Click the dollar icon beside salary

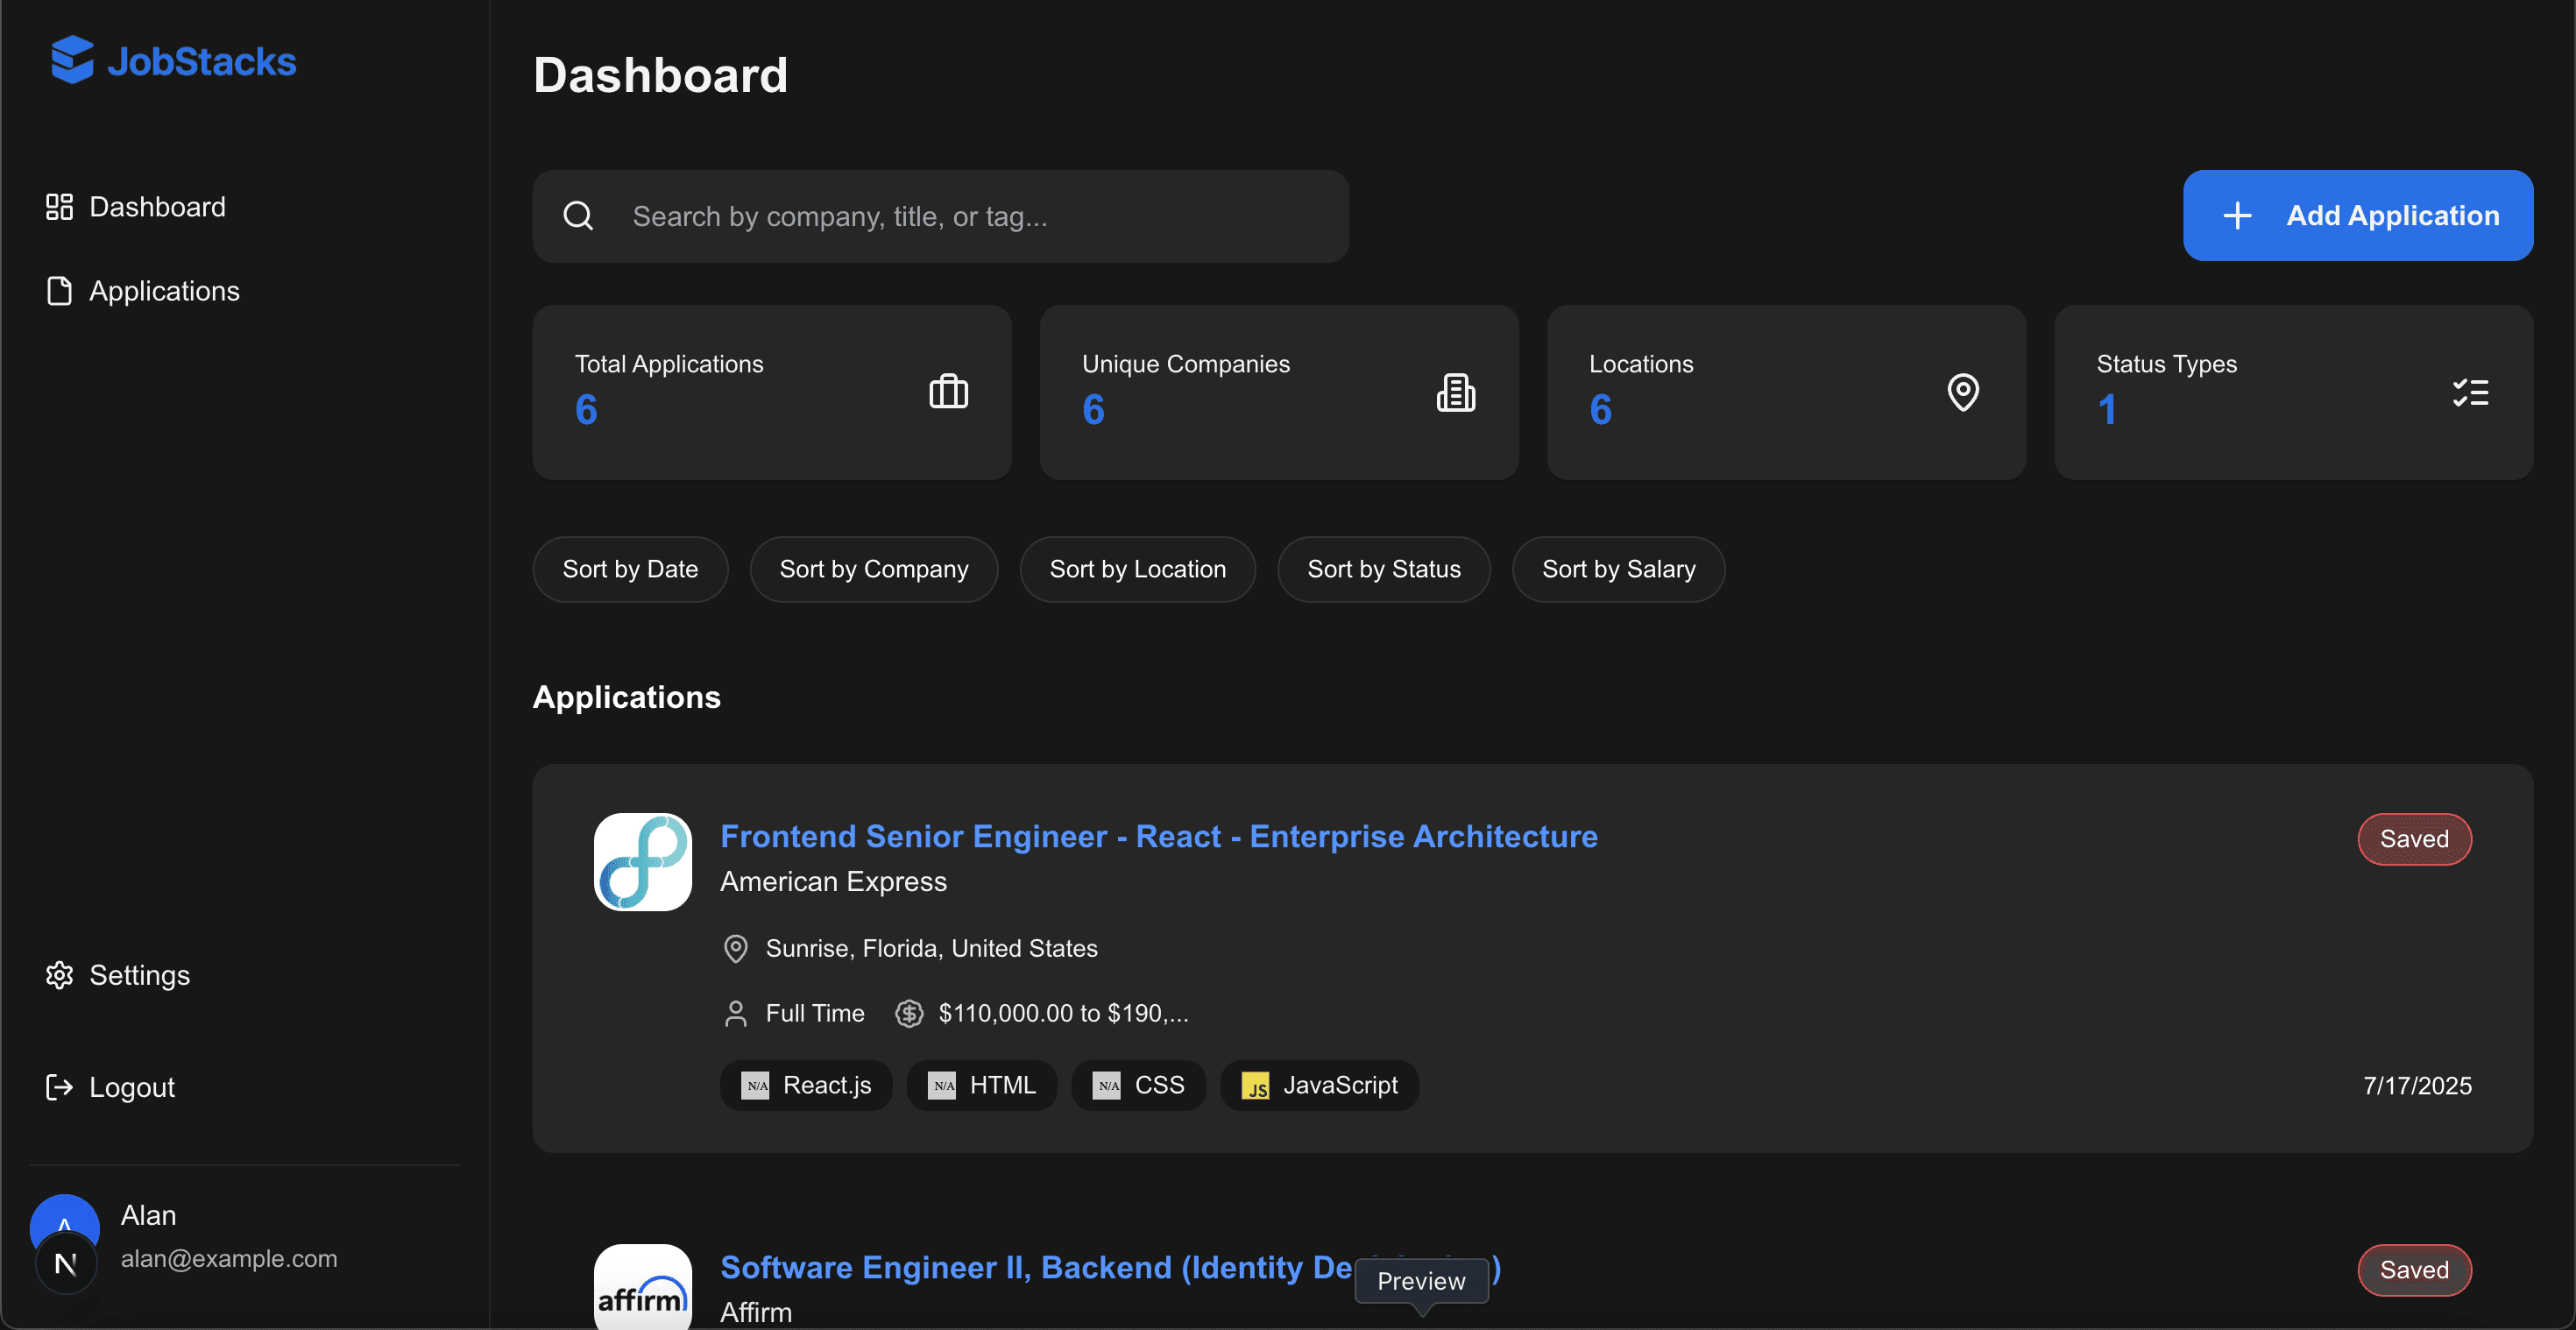click(x=908, y=1013)
